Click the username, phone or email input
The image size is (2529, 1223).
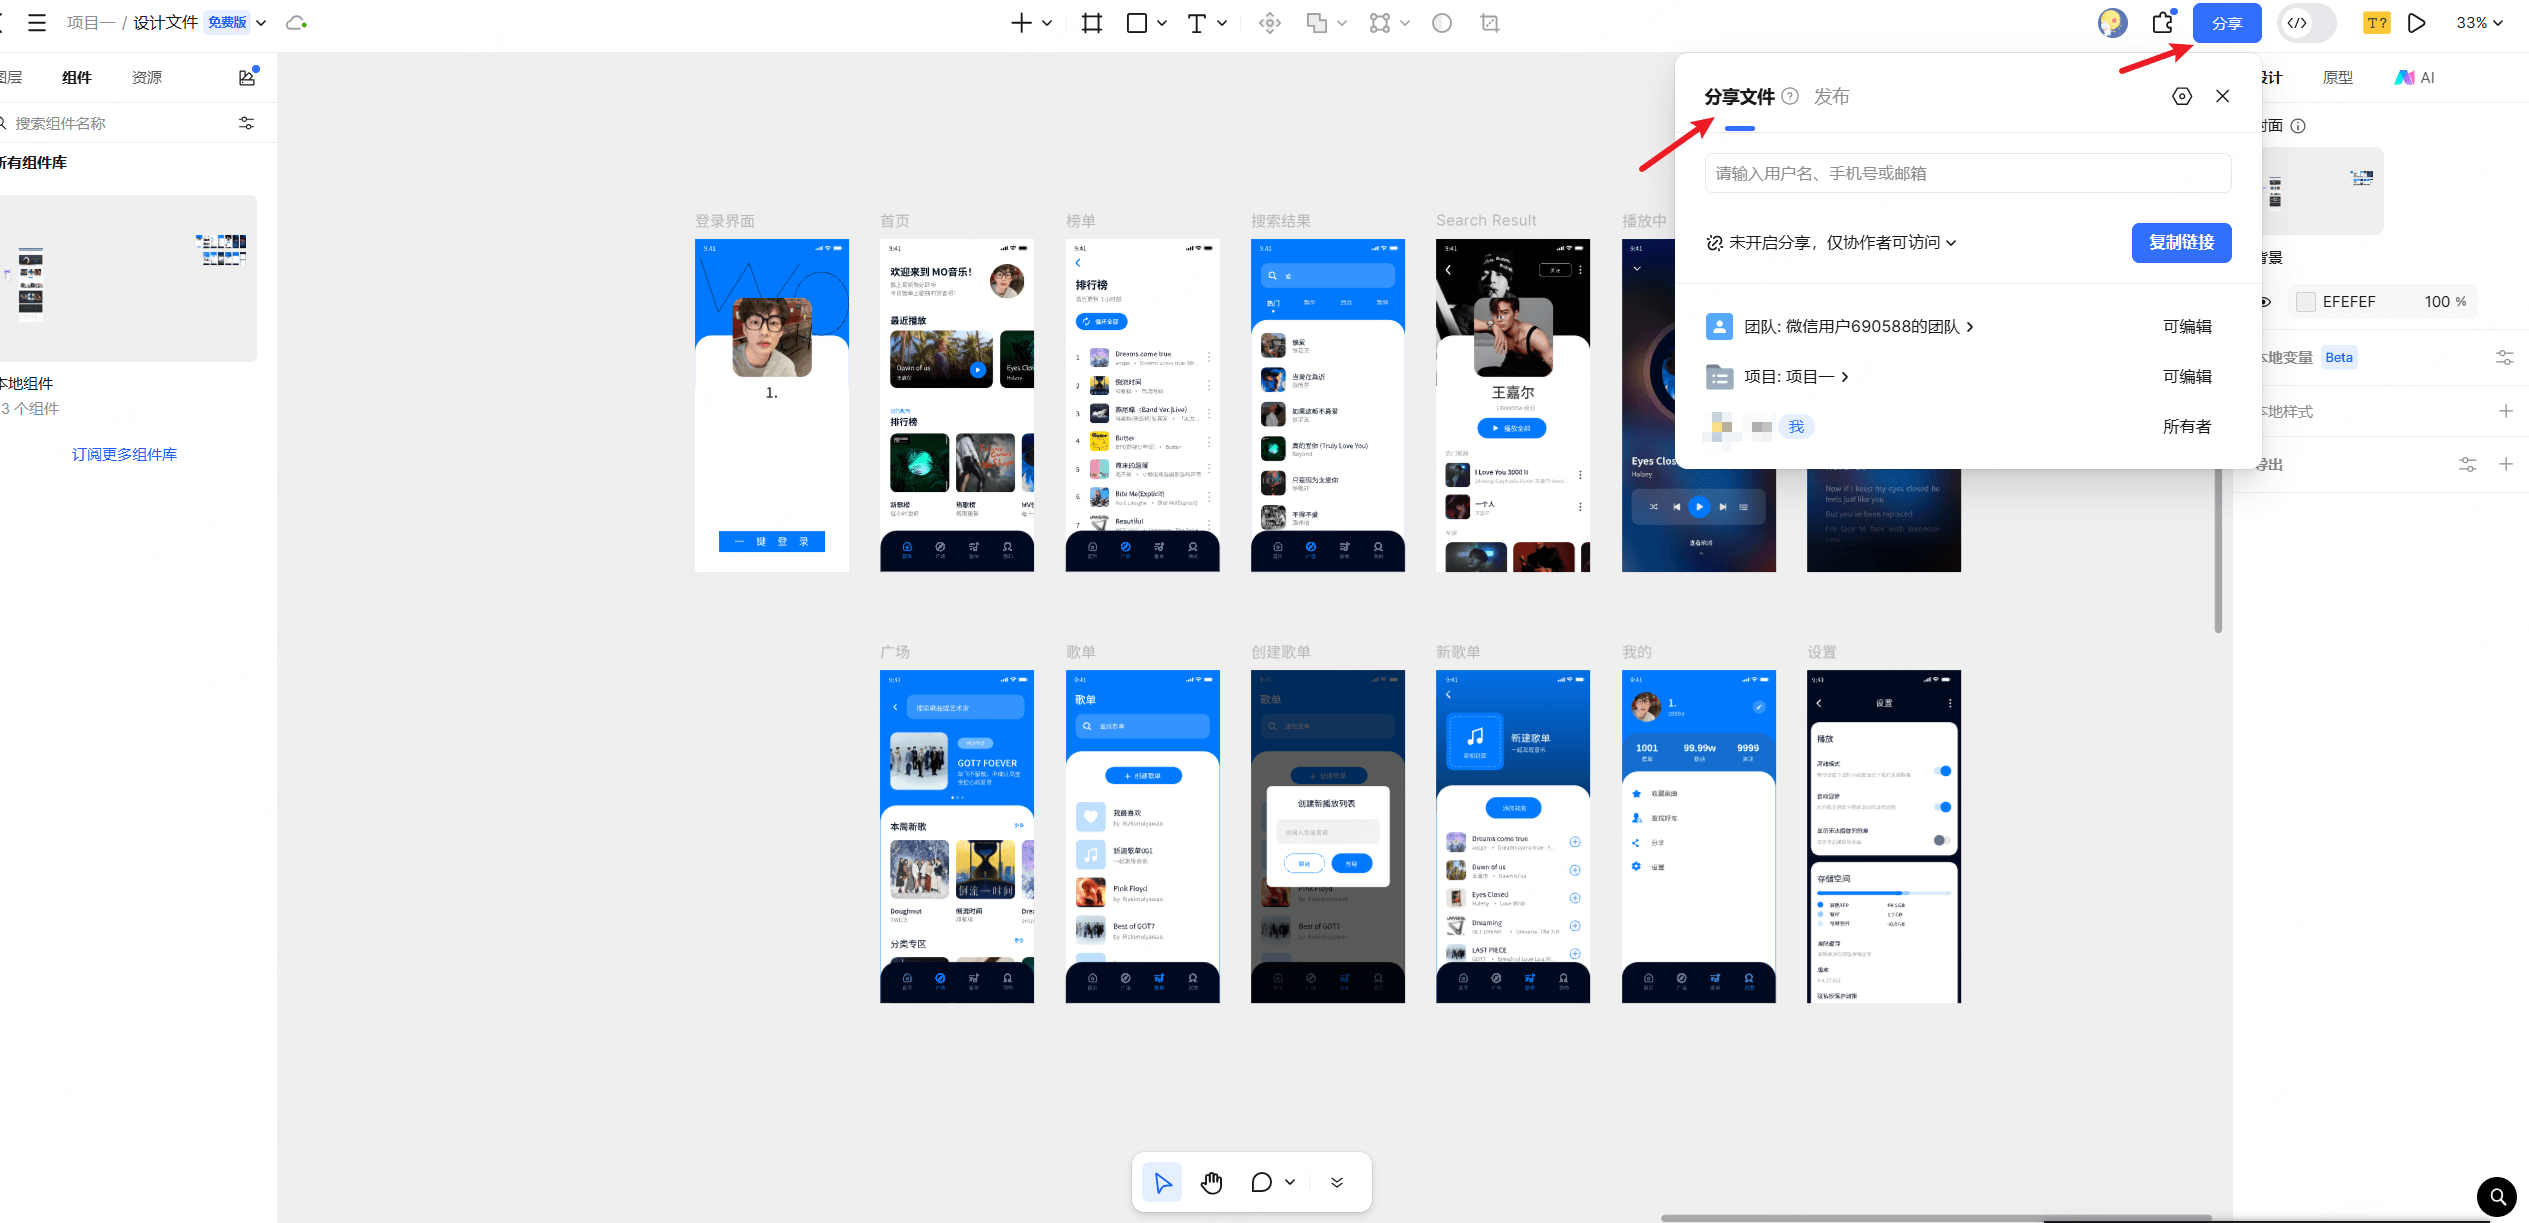[x=1967, y=173]
